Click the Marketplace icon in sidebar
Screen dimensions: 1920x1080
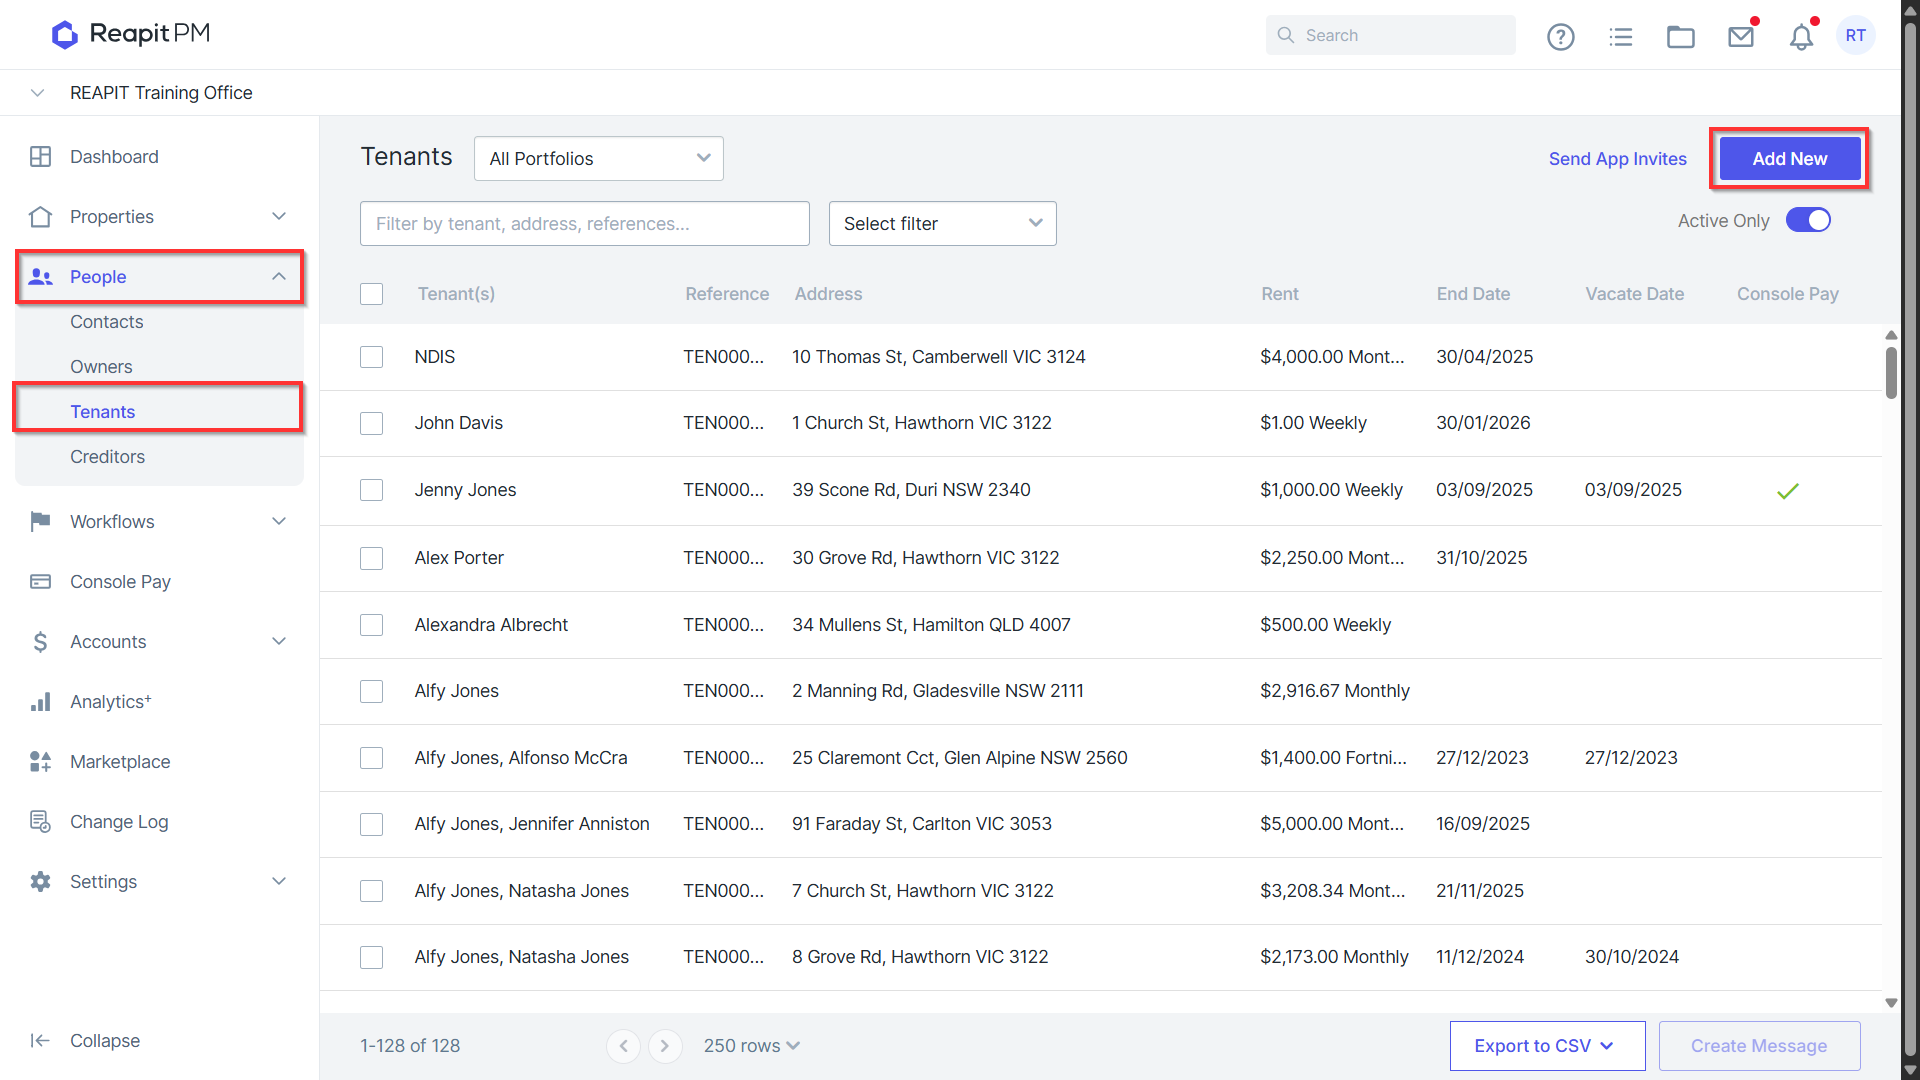click(x=40, y=761)
